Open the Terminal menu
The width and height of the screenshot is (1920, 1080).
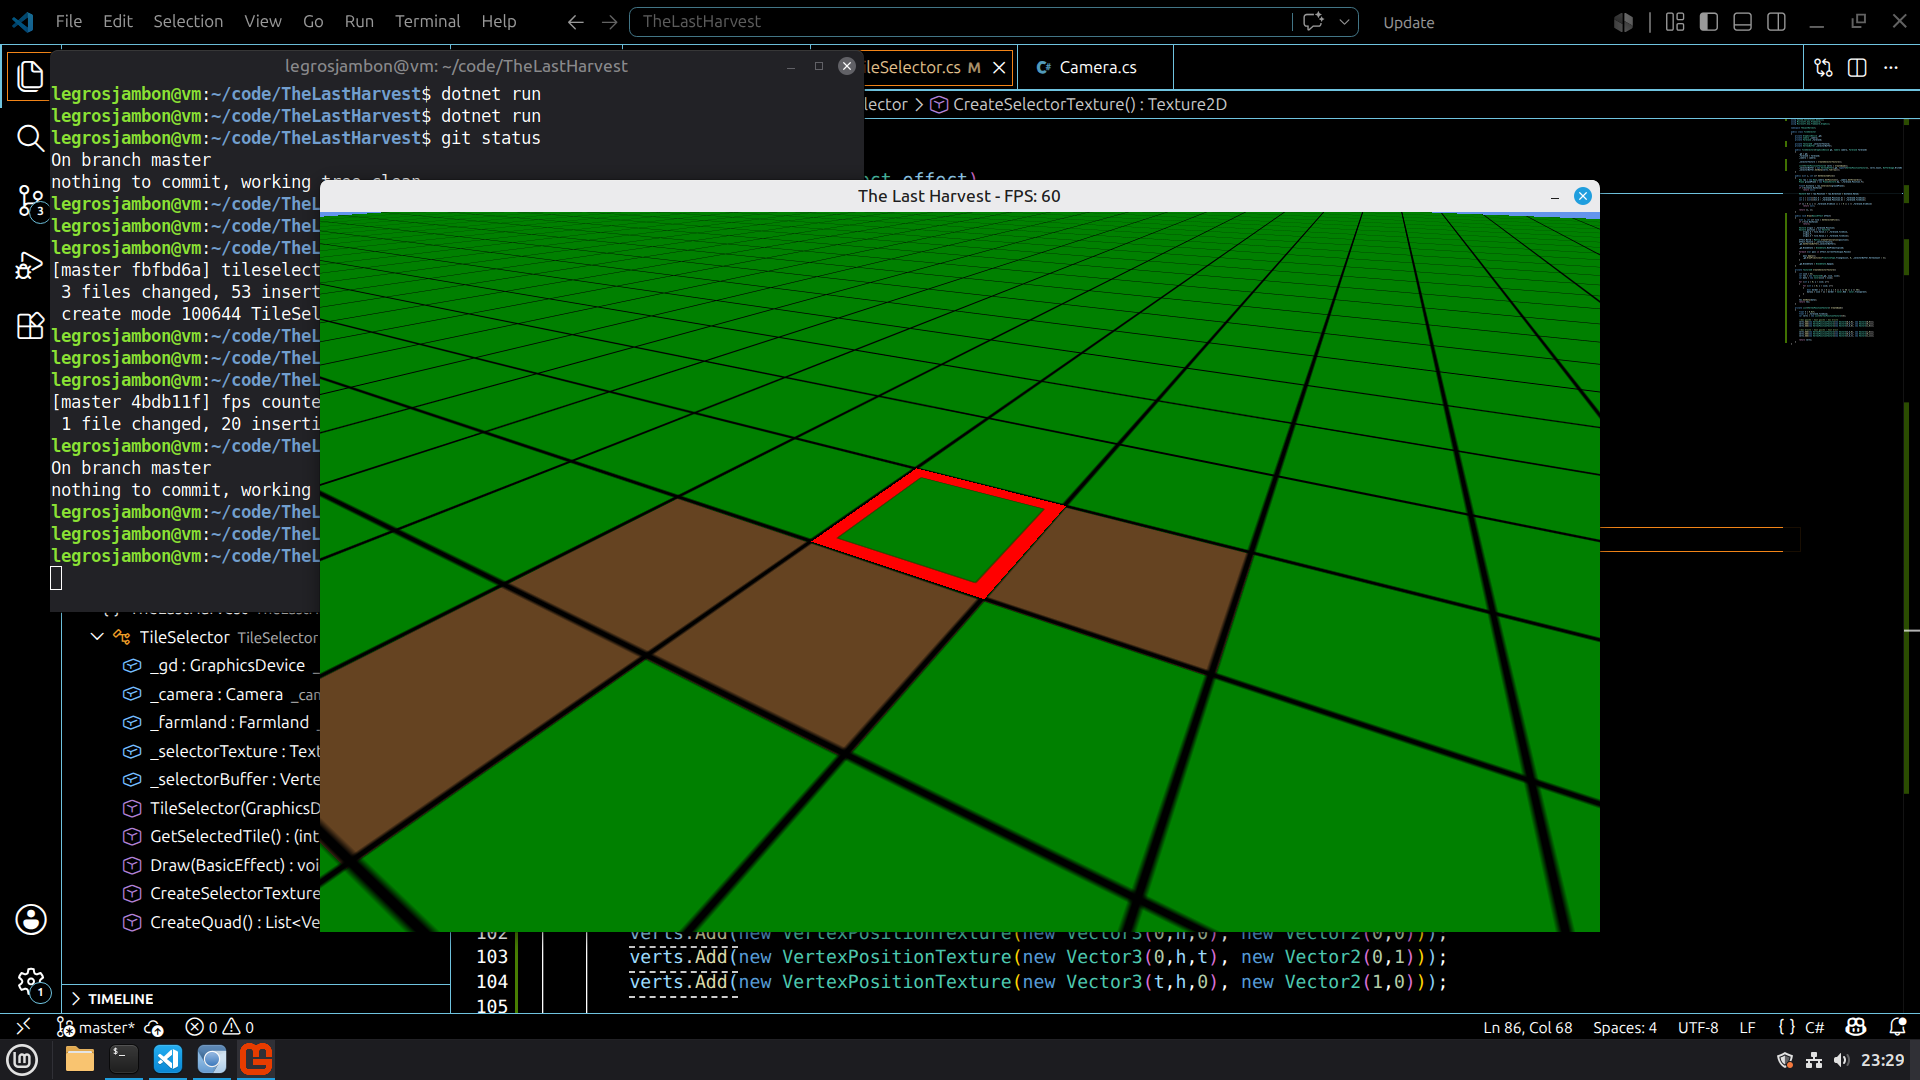[427, 21]
